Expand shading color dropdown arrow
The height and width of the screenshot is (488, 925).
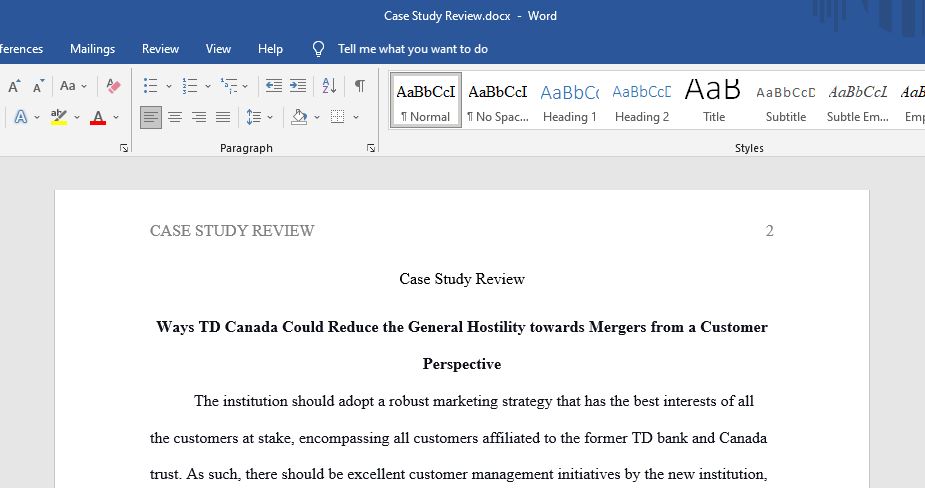click(317, 117)
